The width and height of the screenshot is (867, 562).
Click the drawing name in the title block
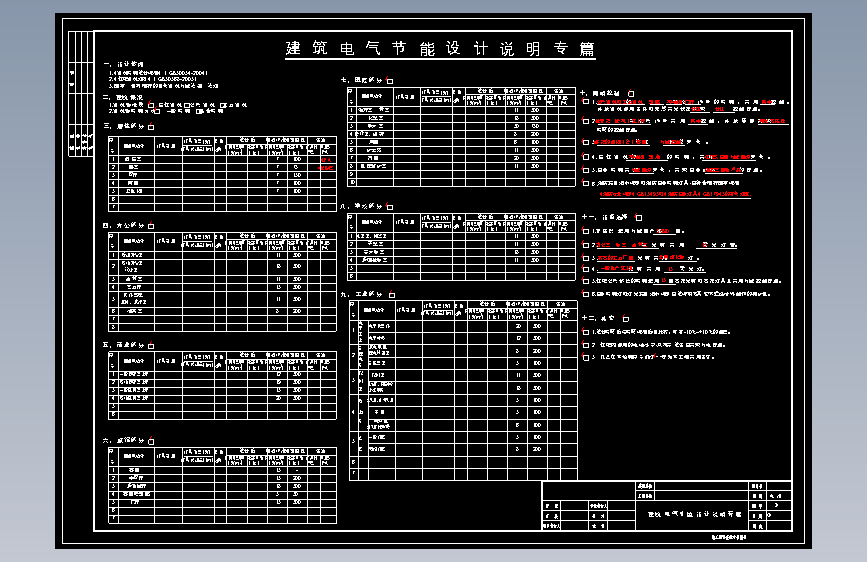click(694, 514)
